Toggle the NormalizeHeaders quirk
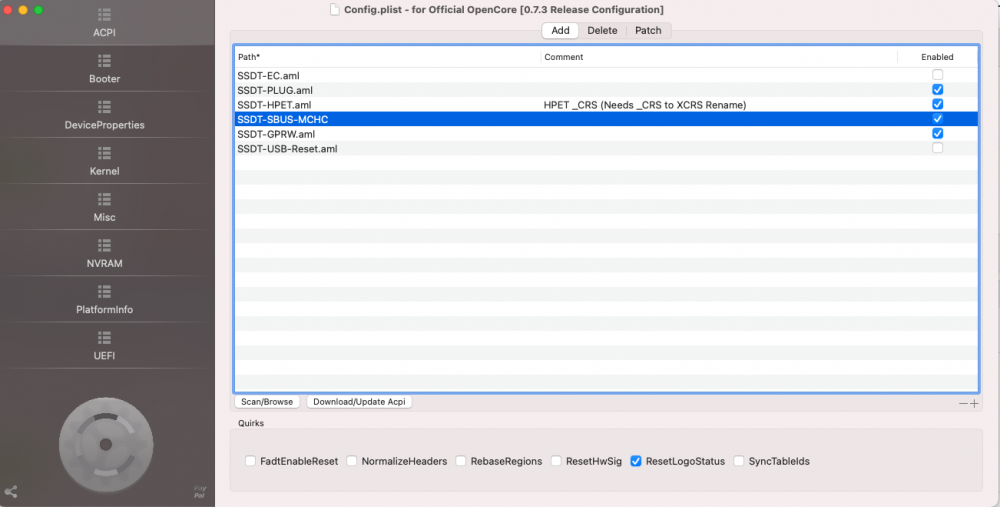 click(x=351, y=460)
